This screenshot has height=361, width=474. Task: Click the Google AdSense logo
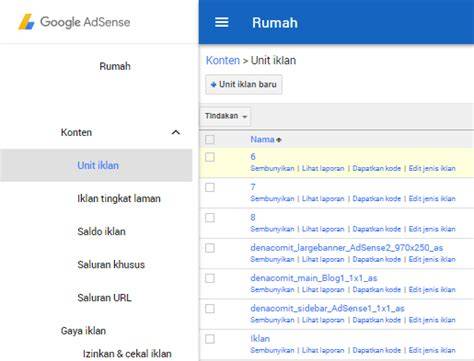coord(74,22)
